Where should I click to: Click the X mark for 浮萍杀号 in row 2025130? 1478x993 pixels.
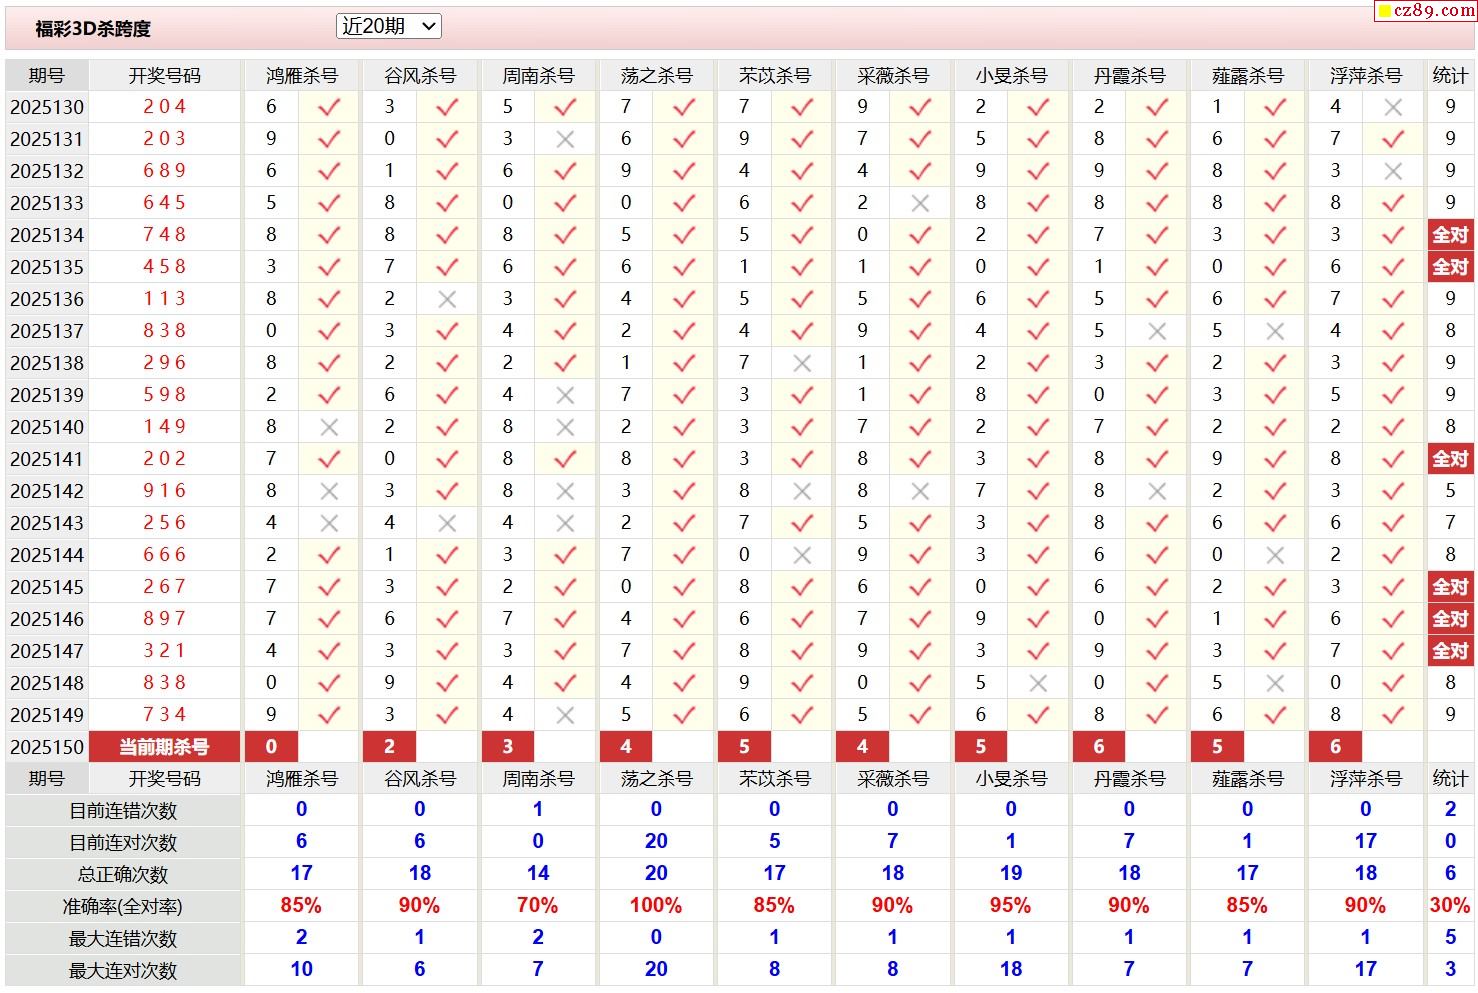1393,107
